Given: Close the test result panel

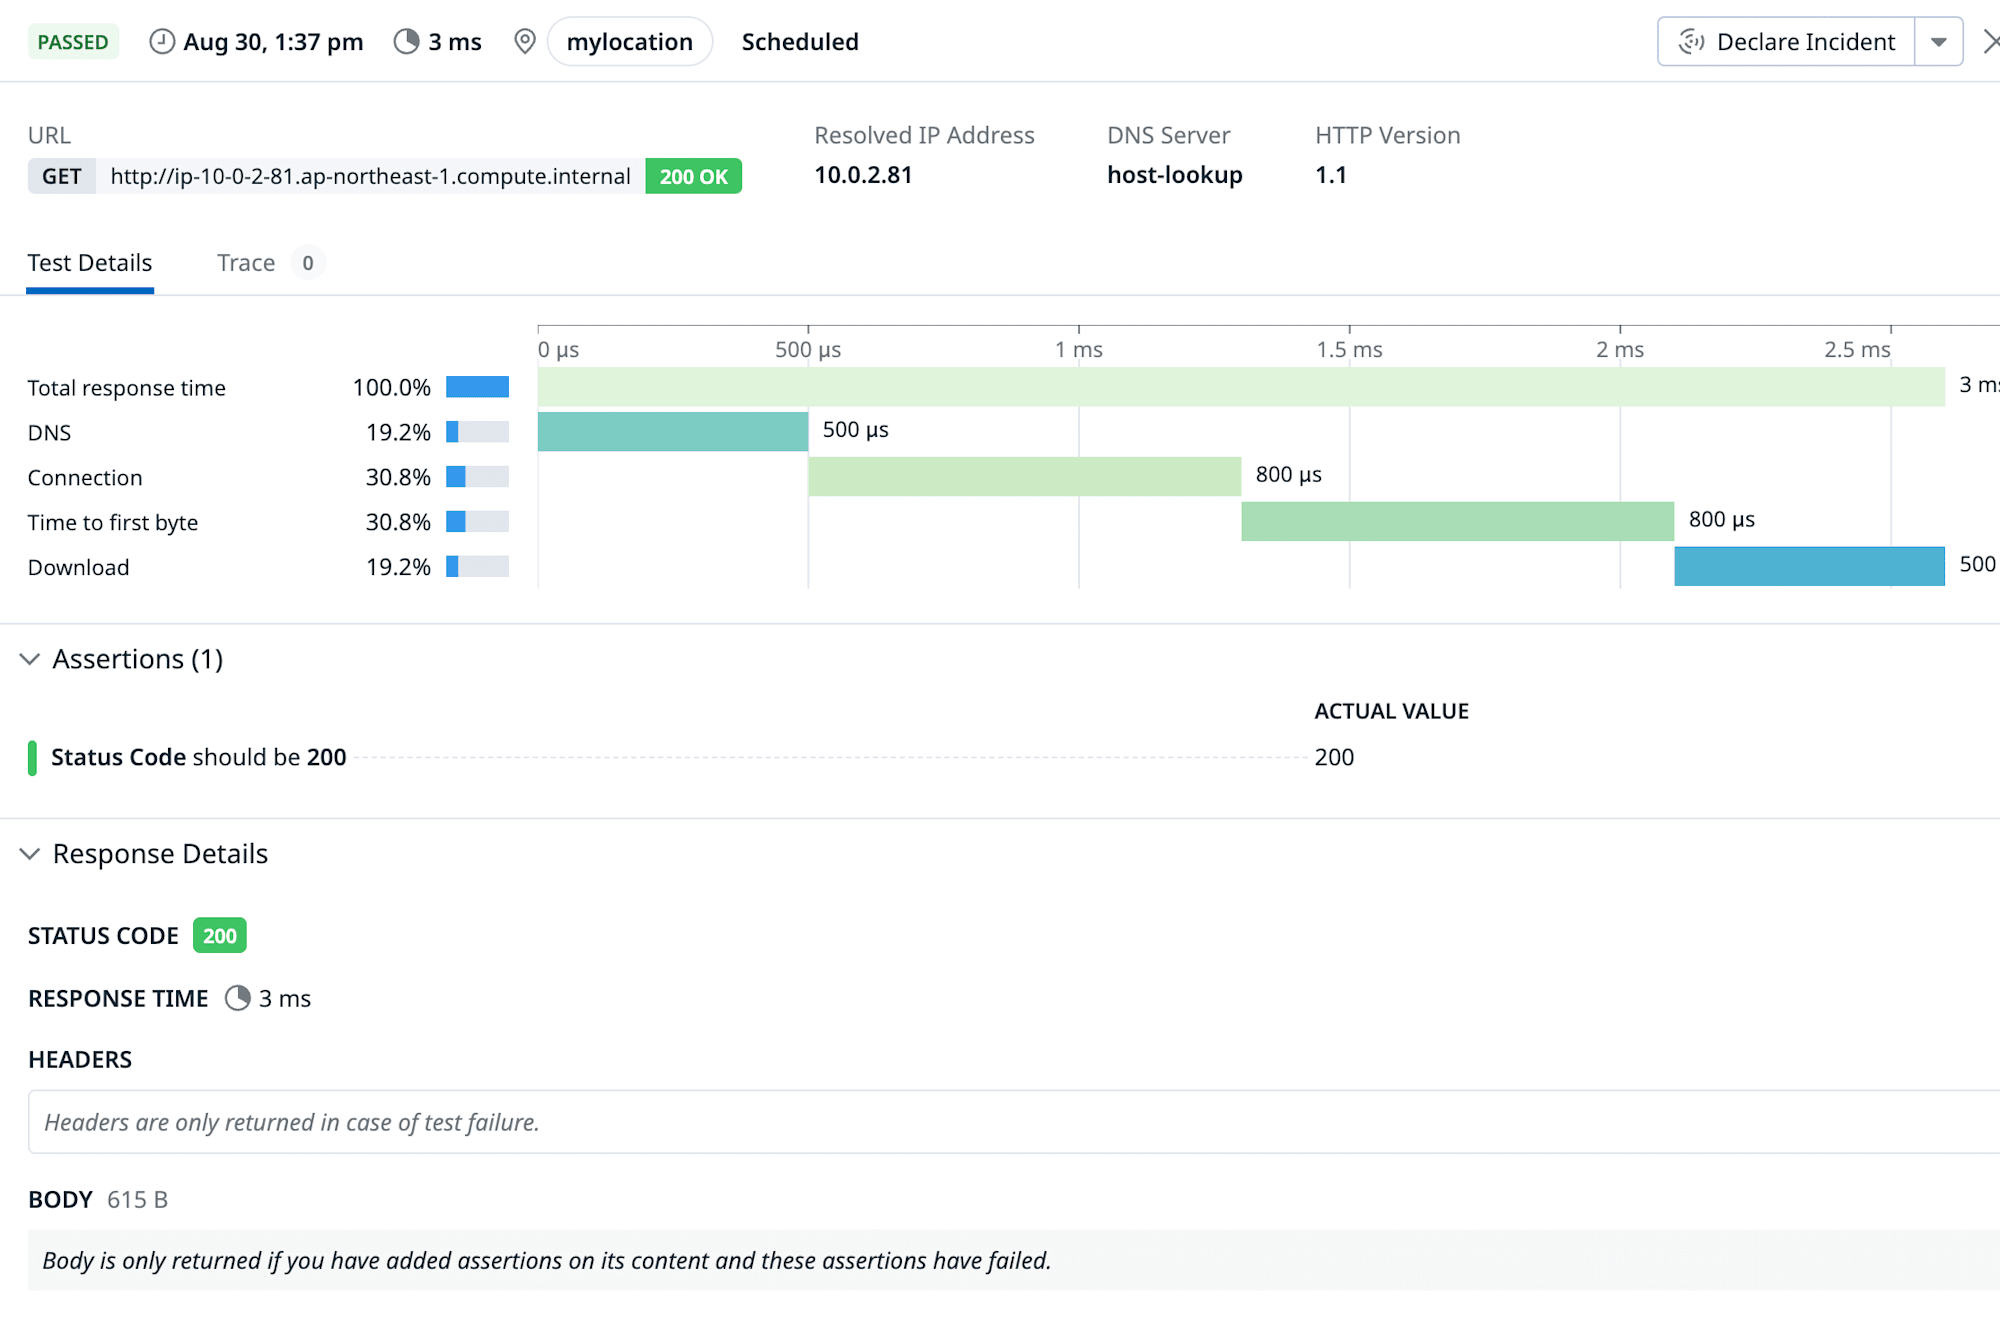Looking at the screenshot, I should coord(1991,42).
